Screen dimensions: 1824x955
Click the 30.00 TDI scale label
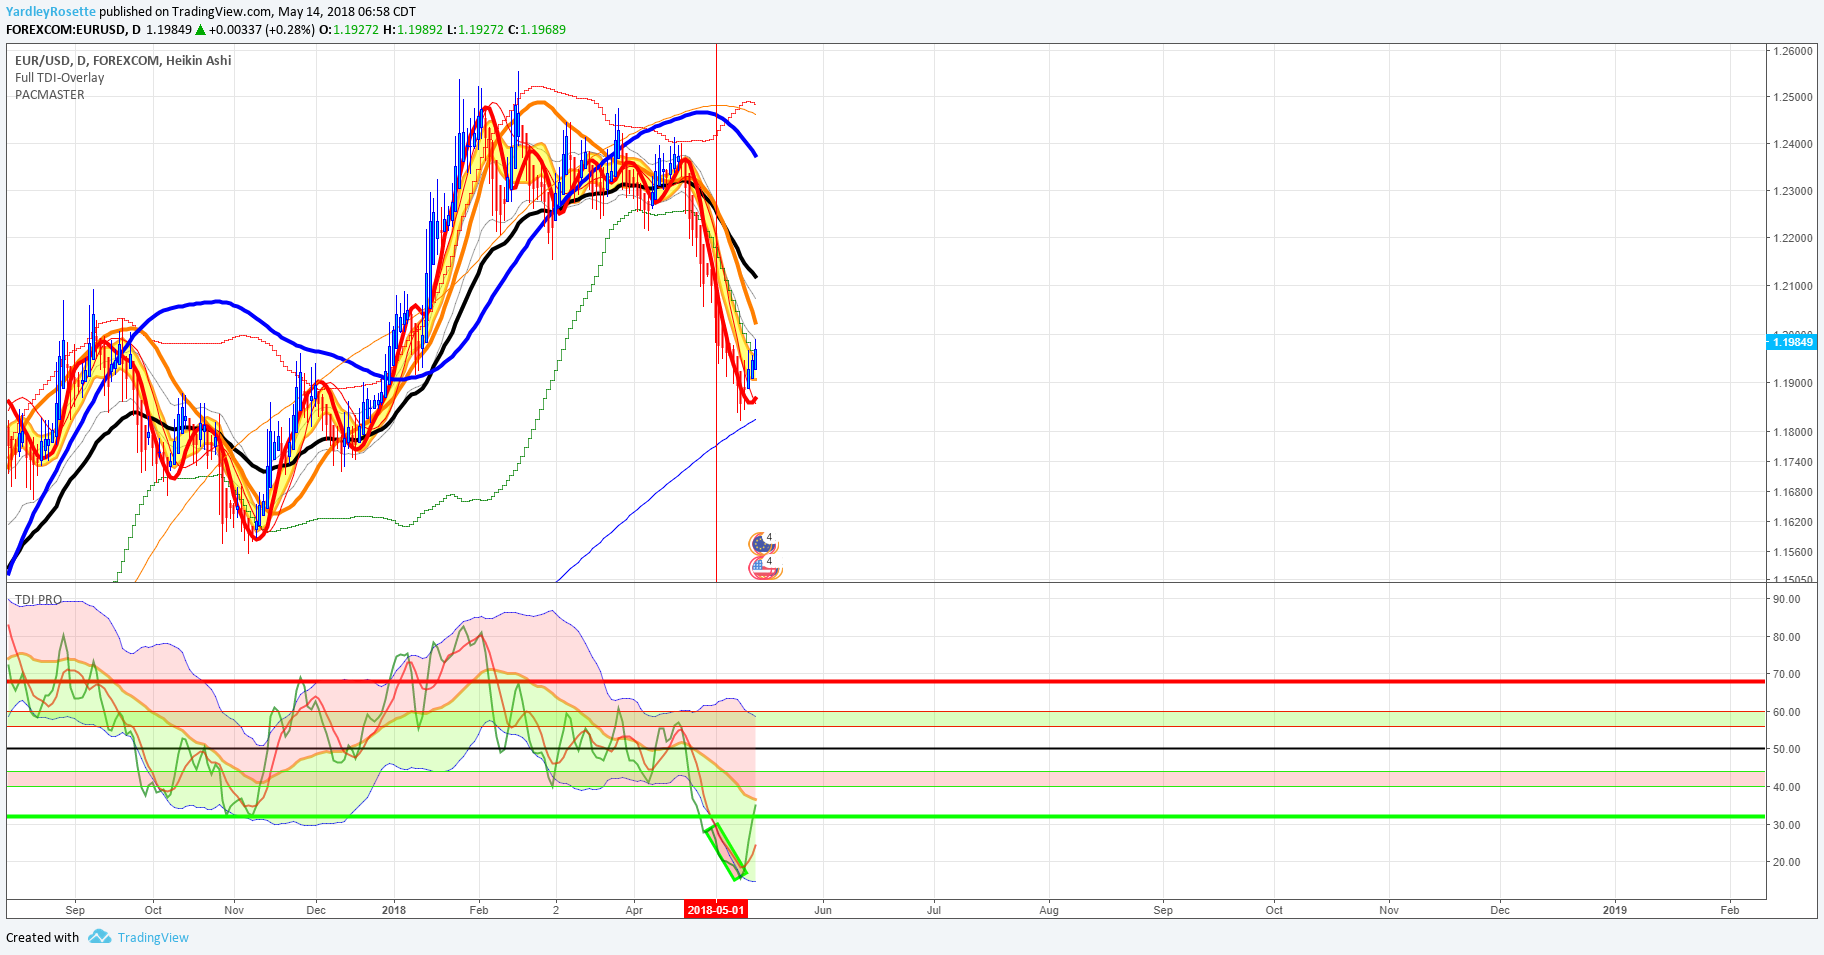1786,826
